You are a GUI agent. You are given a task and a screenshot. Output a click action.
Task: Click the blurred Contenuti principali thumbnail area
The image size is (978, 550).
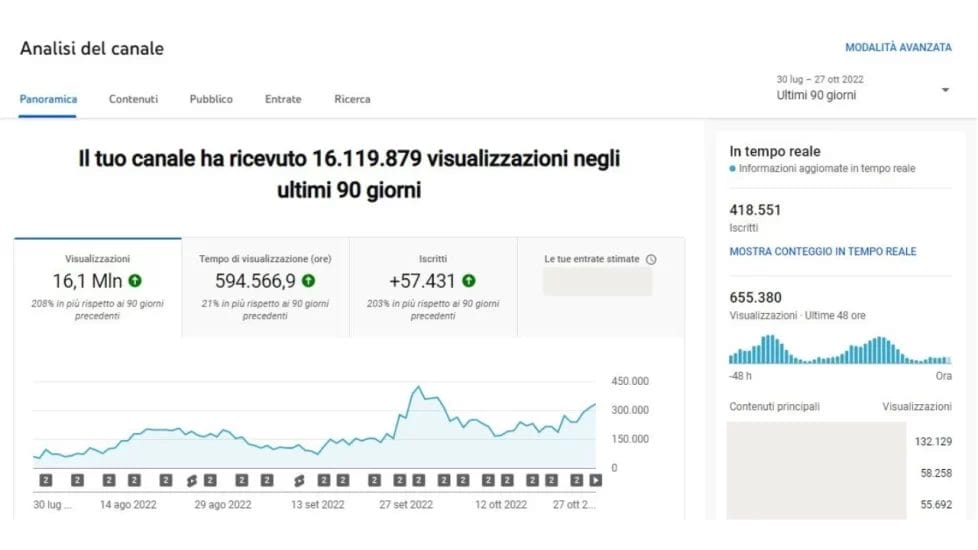click(816, 471)
